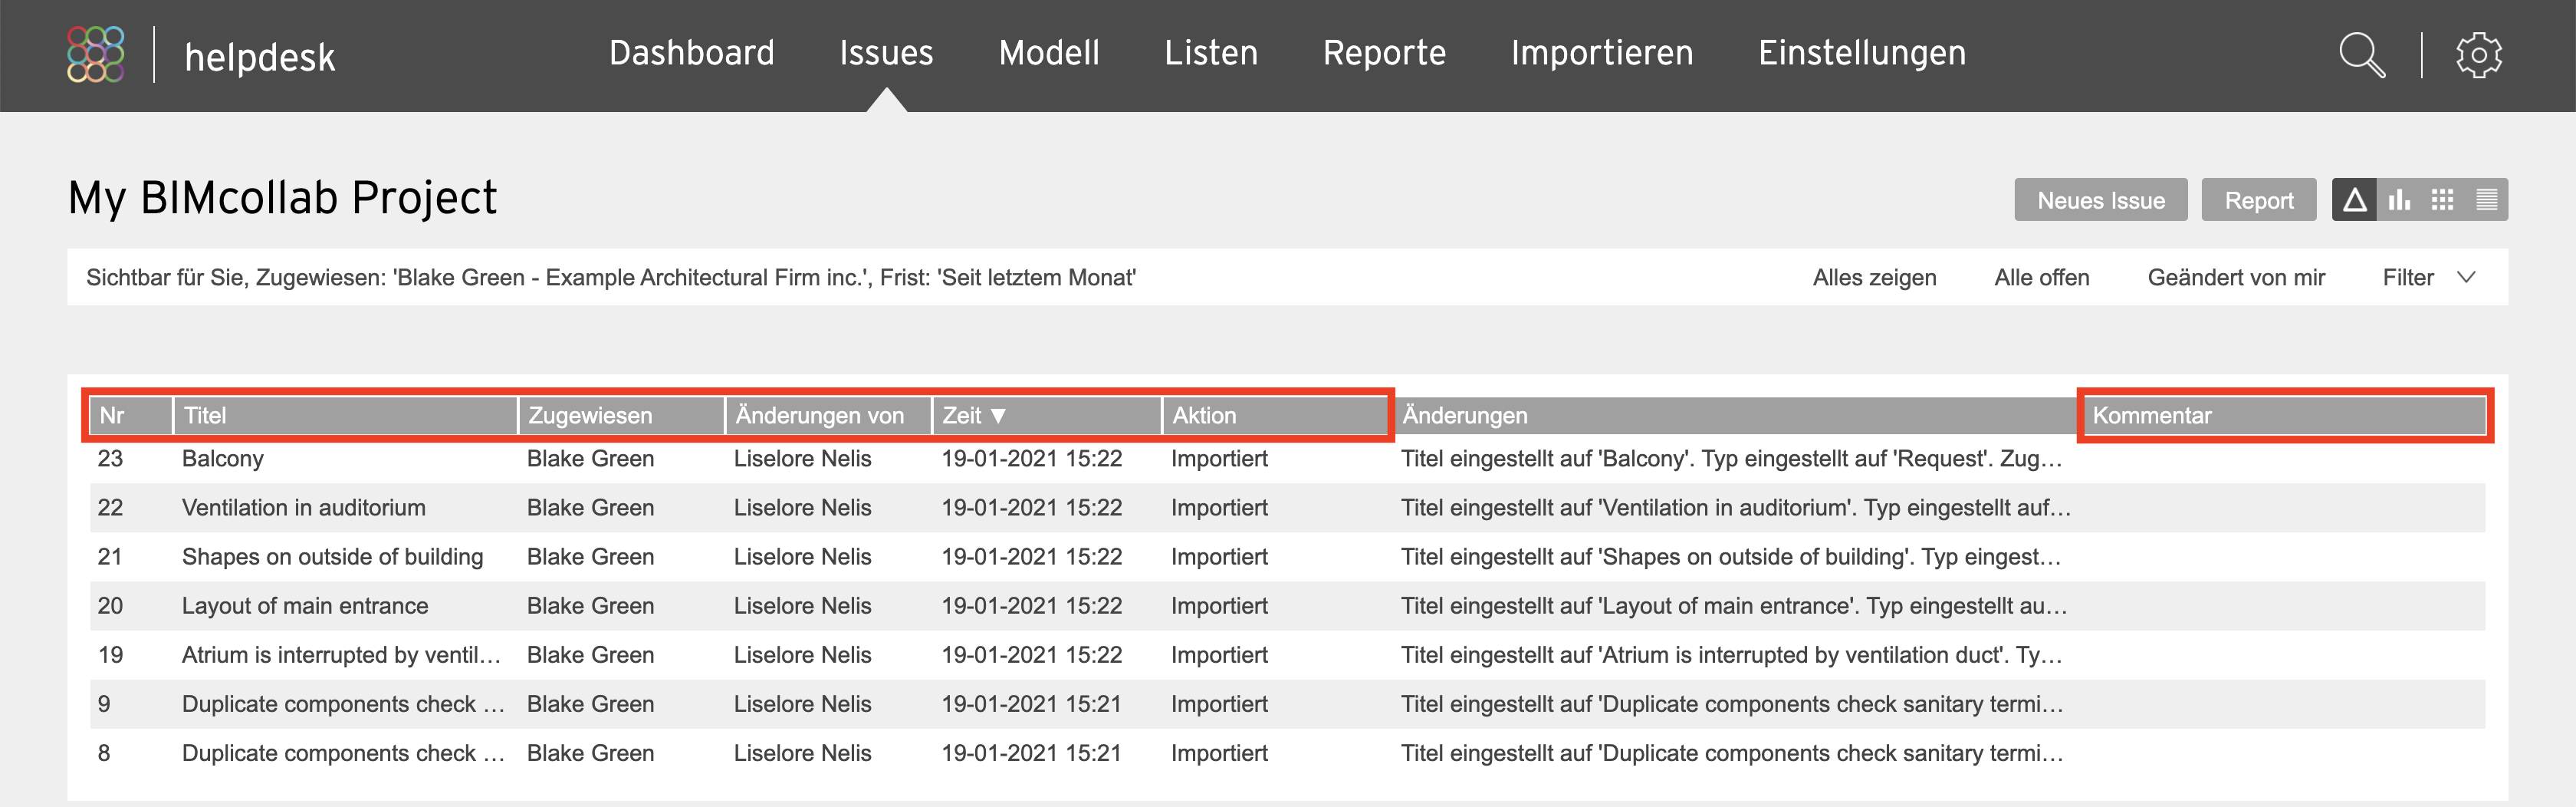Click changes text for 'Layout of main entrance'
The width and height of the screenshot is (2576, 807).
(1734, 605)
